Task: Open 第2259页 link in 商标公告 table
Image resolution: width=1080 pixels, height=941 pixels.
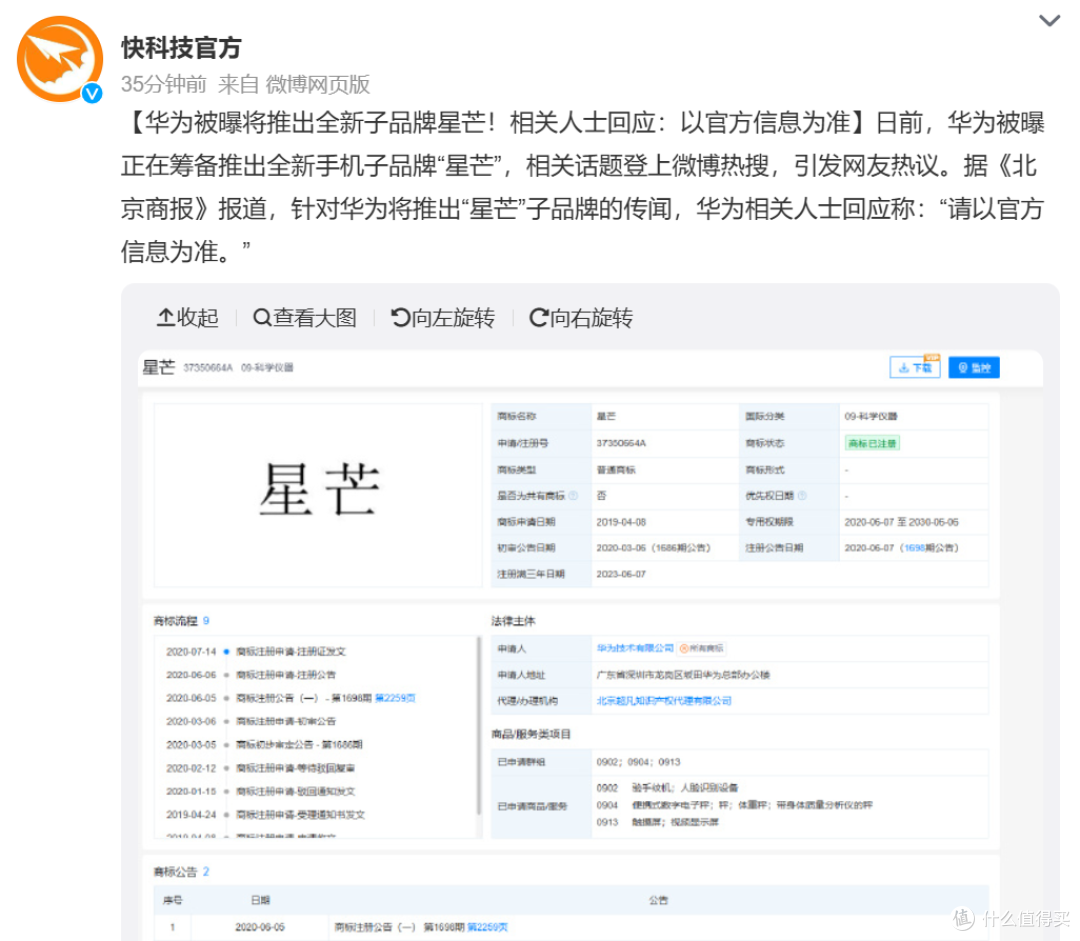Action: tap(488, 927)
